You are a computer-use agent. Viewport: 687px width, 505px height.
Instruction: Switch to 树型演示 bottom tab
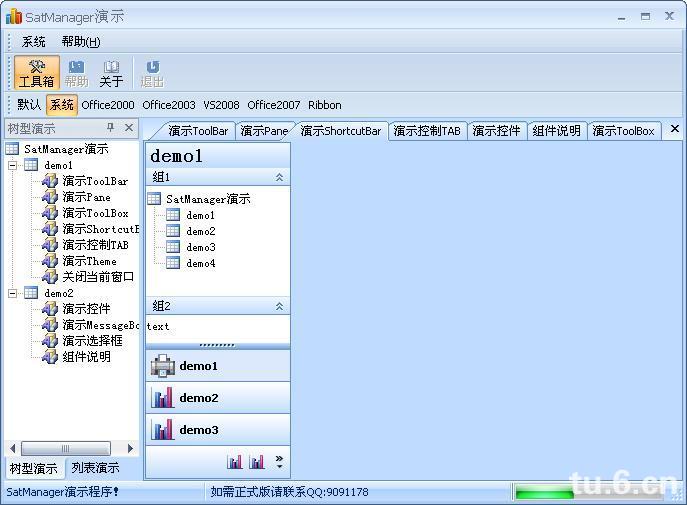point(34,468)
